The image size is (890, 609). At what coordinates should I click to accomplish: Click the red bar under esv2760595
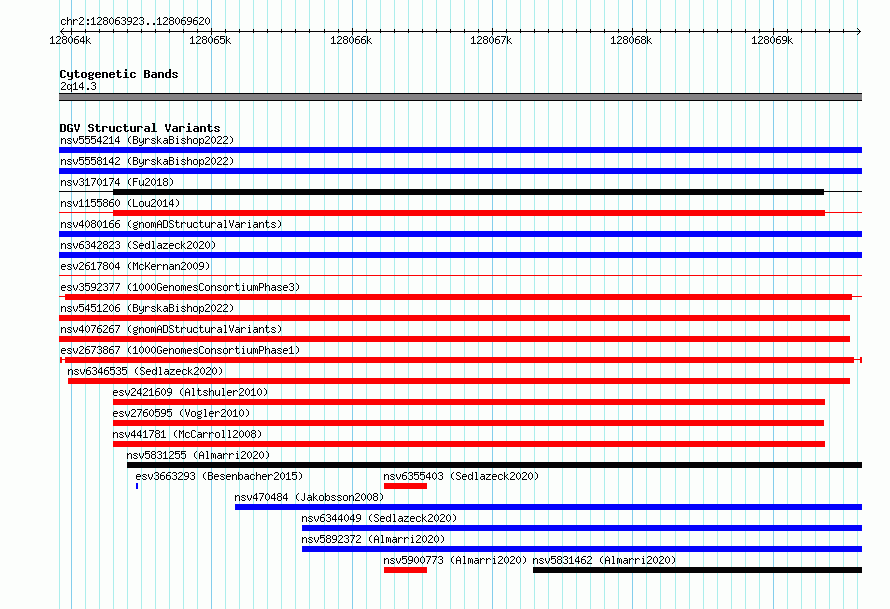click(468, 423)
